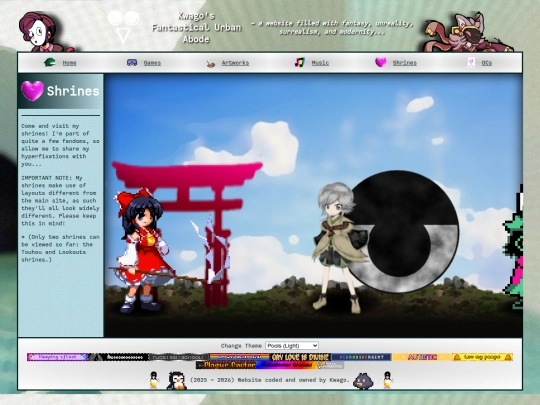The image size is (540, 405).
Task: Click the game controller Games icon
Action: point(132,62)
